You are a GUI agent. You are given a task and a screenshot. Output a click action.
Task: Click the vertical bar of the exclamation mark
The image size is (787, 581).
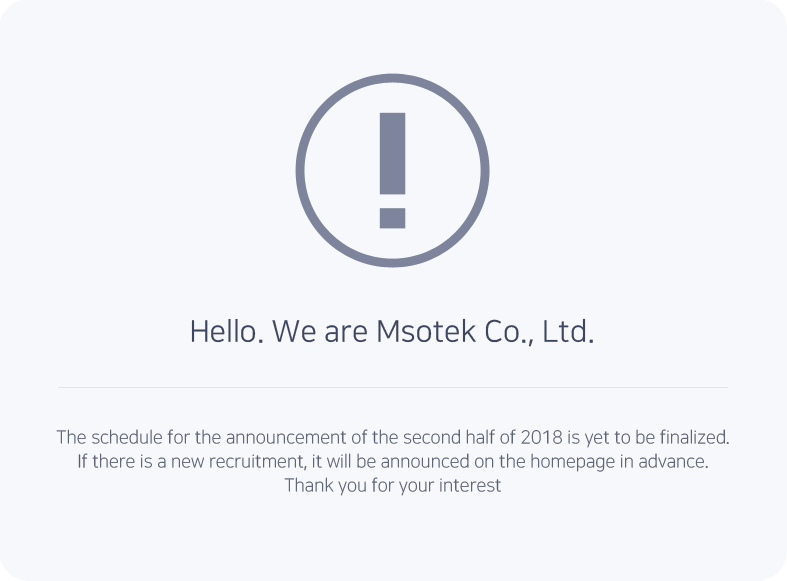(392, 154)
